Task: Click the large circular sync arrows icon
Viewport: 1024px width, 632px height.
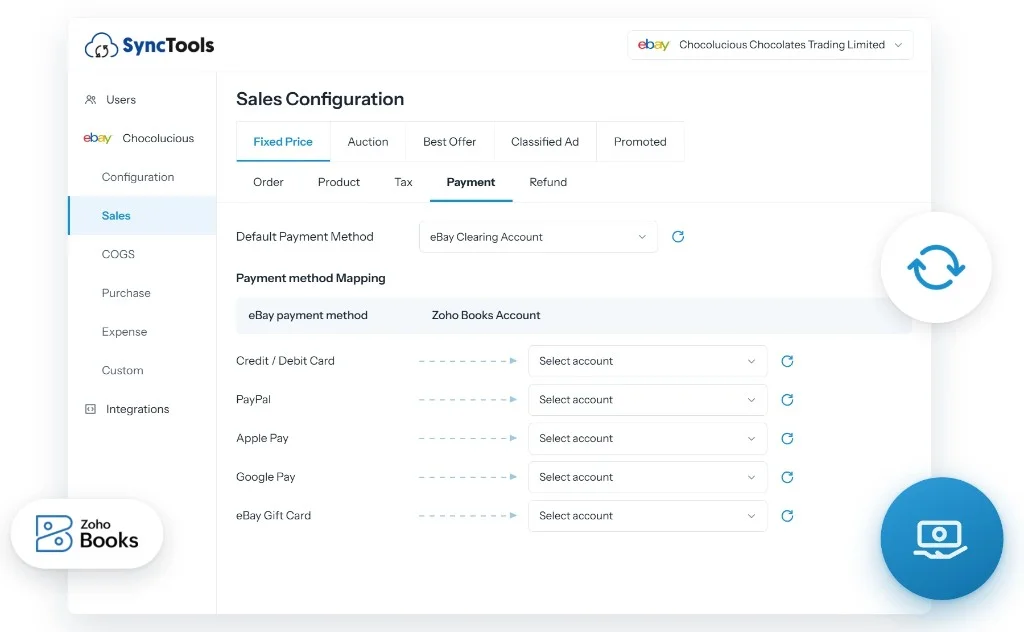Action: tap(936, 267)
